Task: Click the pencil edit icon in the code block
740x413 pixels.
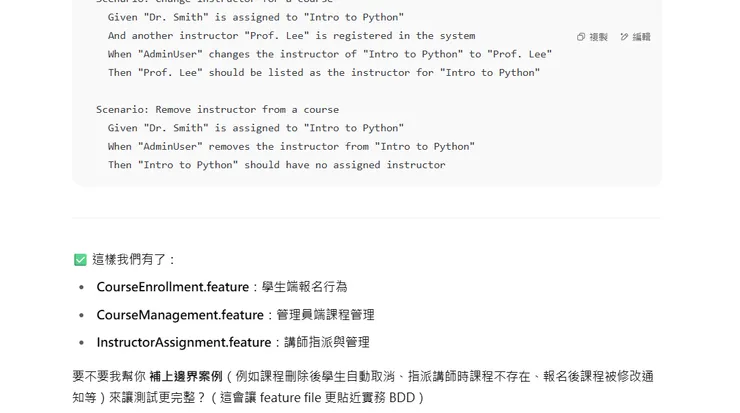Action: point(624,37)
